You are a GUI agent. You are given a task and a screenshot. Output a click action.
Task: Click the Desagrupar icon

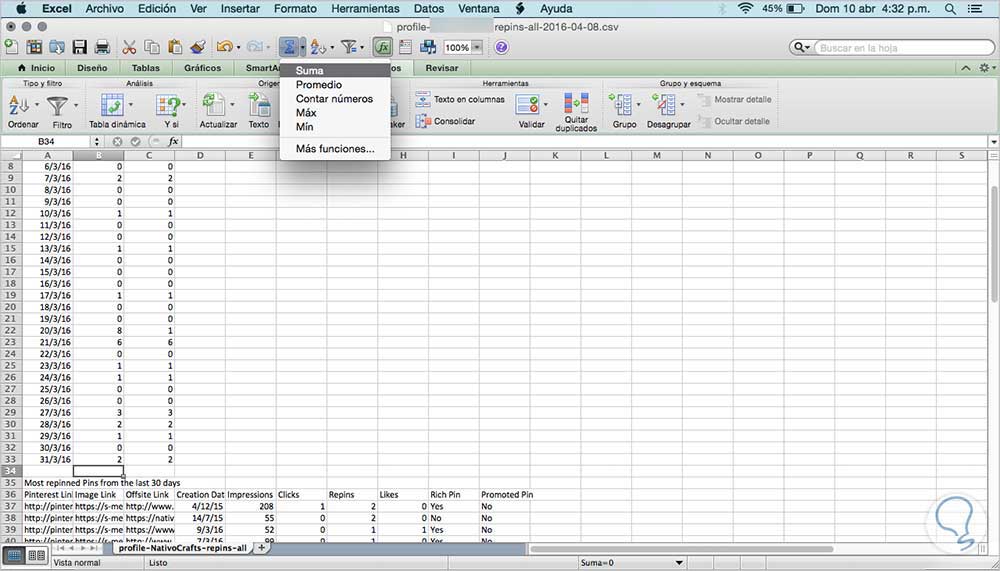coord(663,105)
